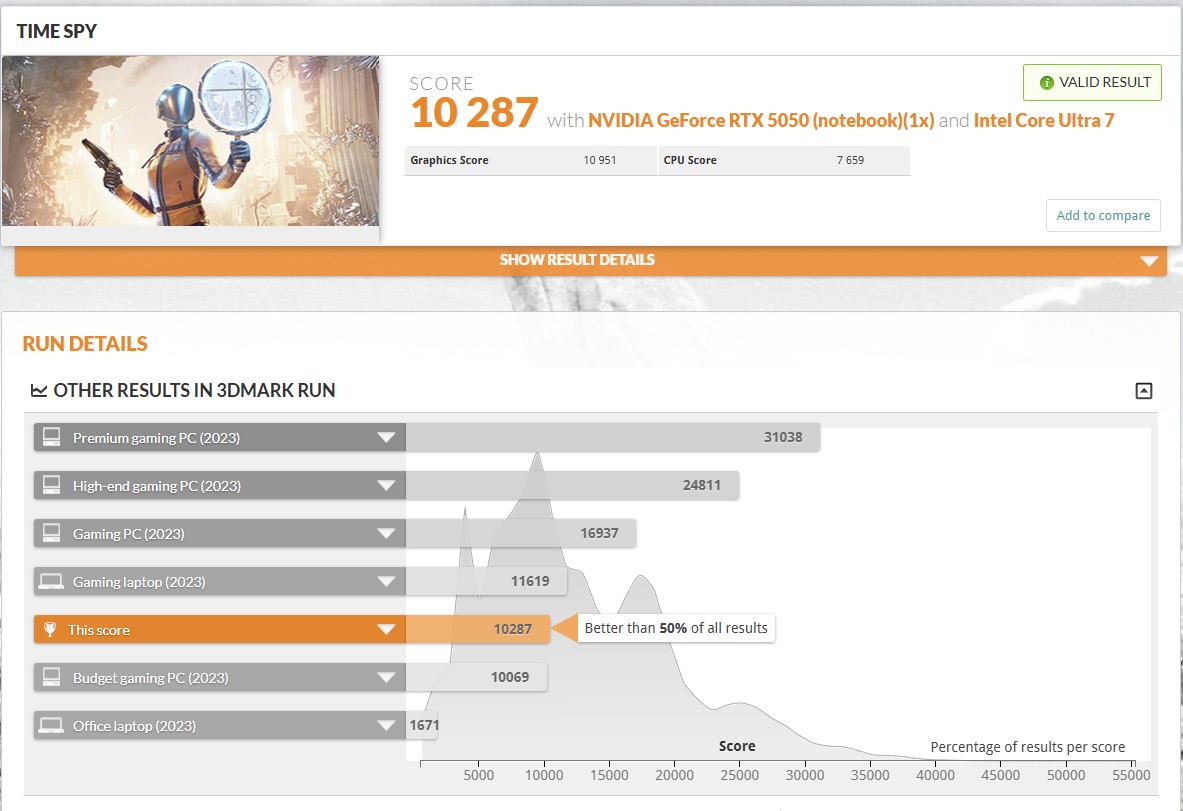
Task: Click the 10287 orange score bar value
Action: [x=513, y=629]
